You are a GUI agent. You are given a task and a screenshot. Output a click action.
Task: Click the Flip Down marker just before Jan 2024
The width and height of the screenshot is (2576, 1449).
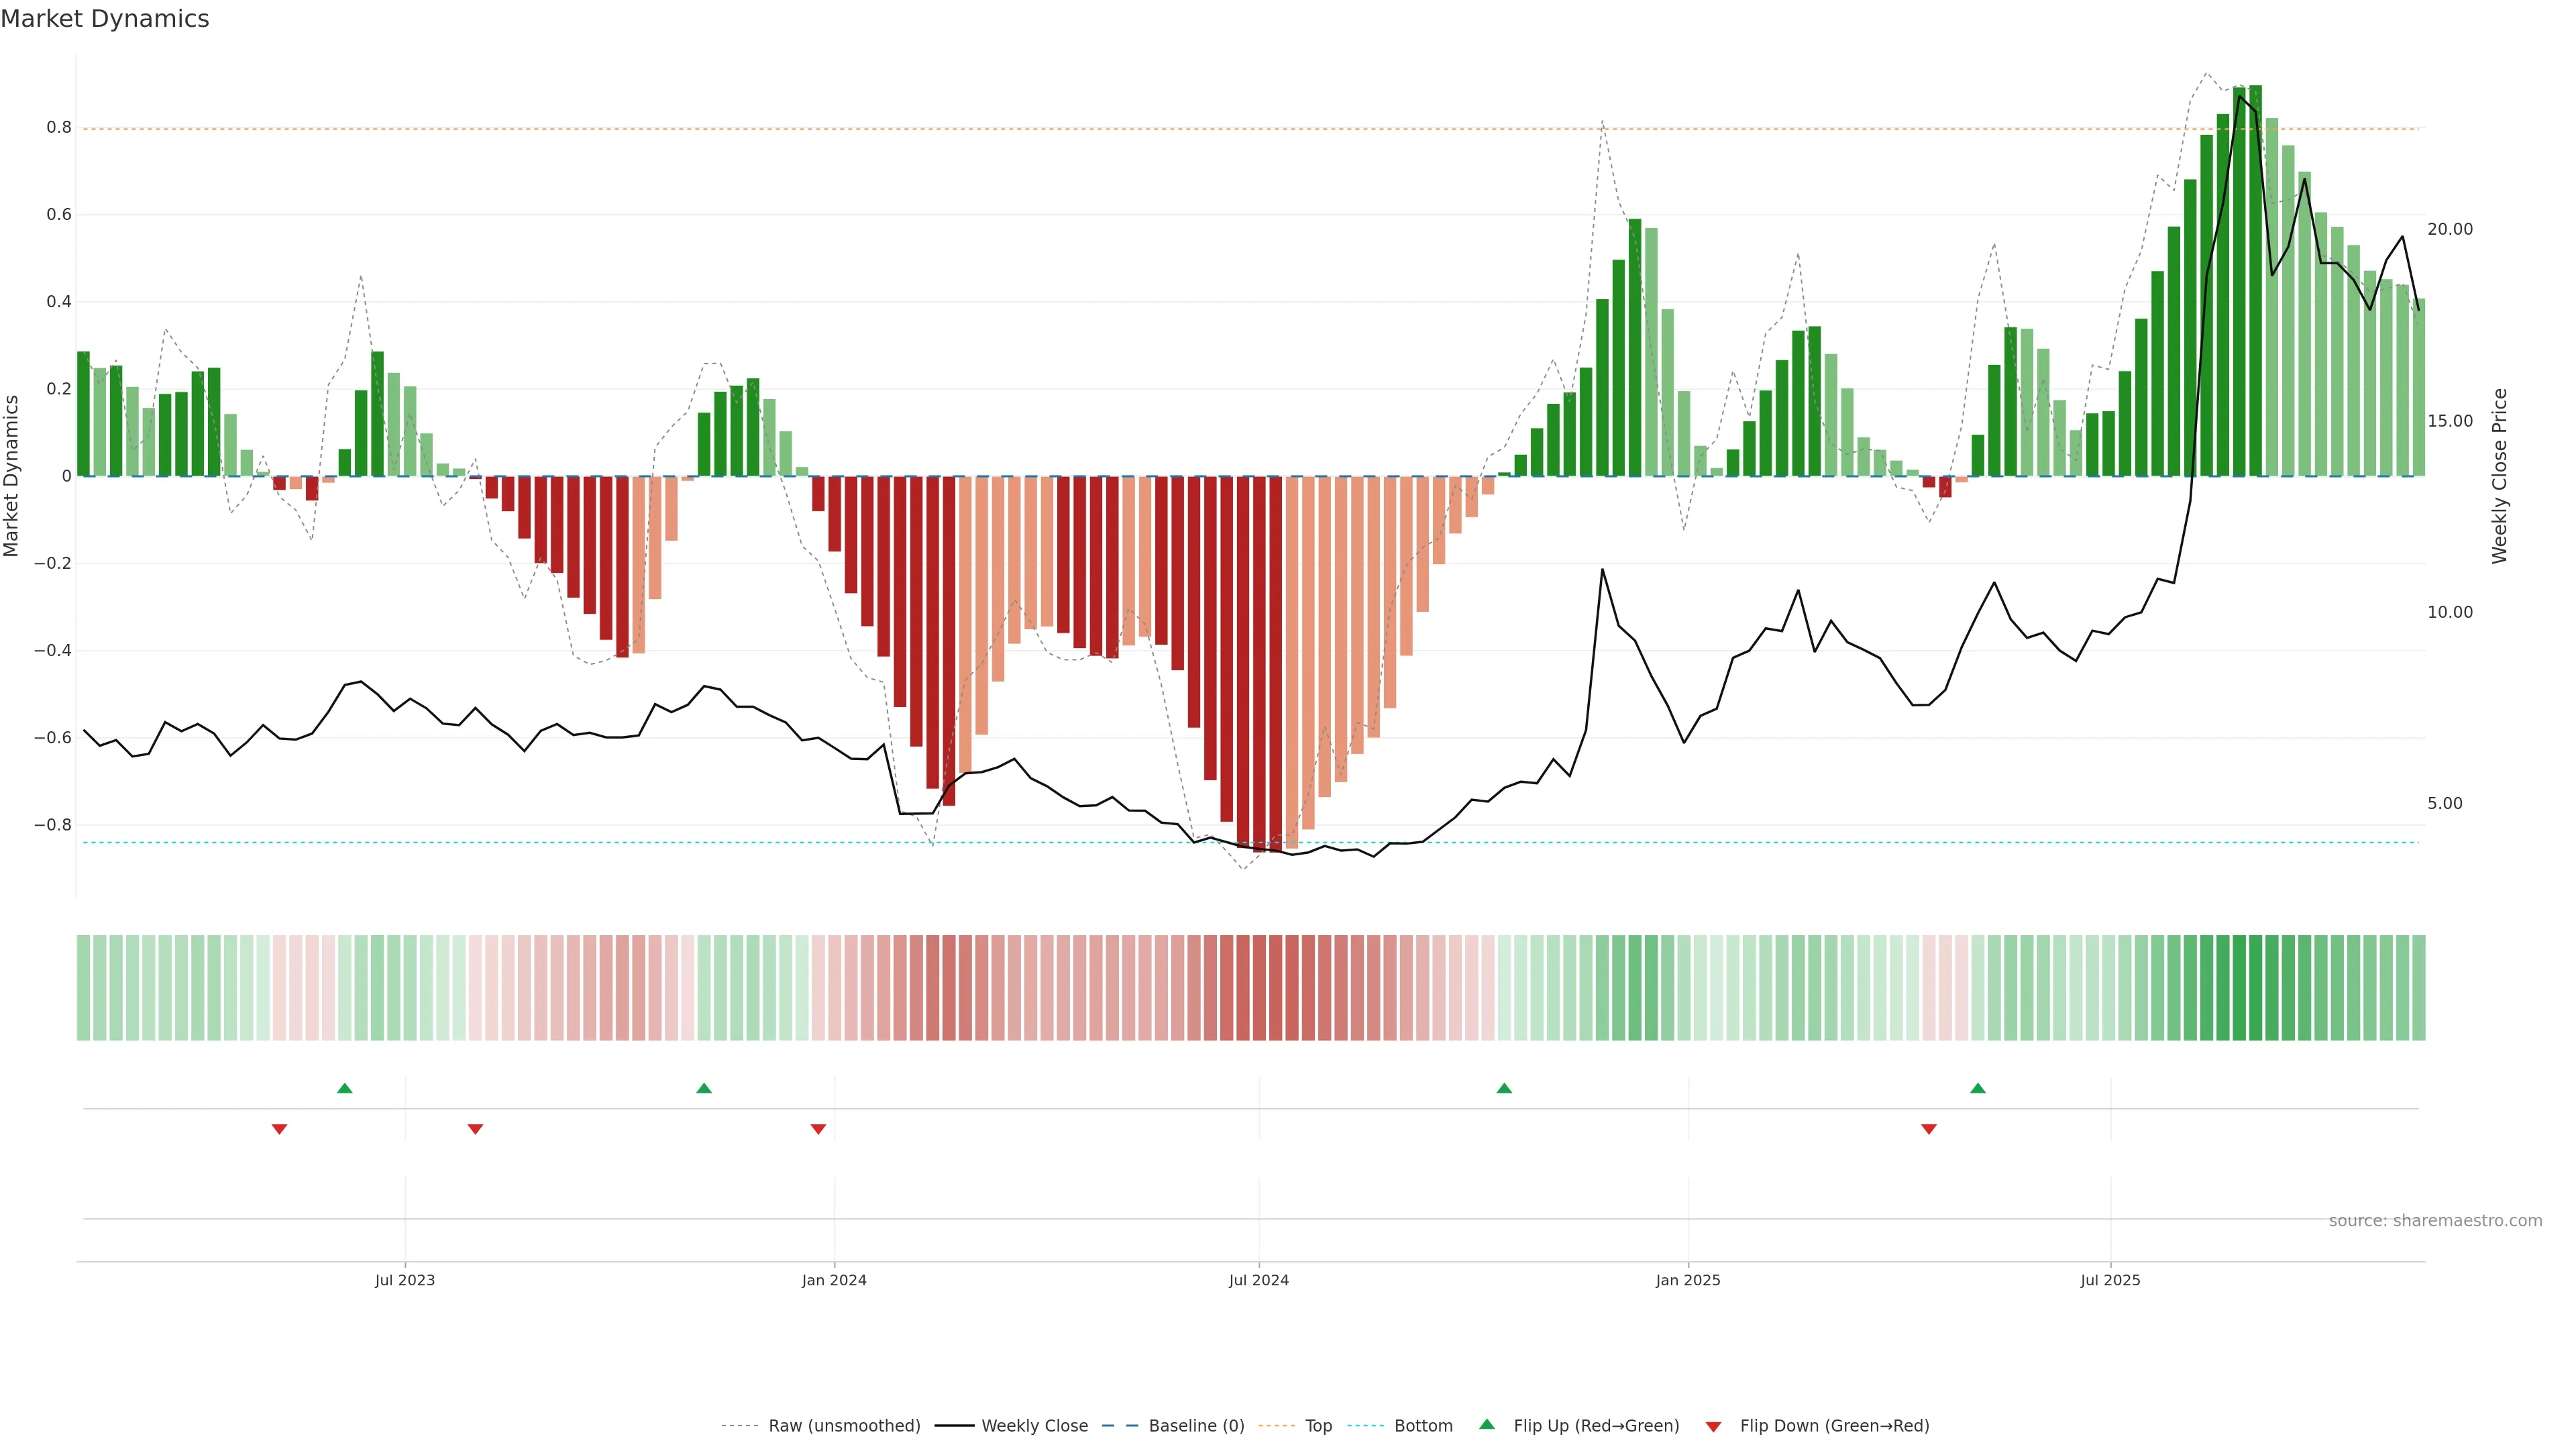(818, 1129)
